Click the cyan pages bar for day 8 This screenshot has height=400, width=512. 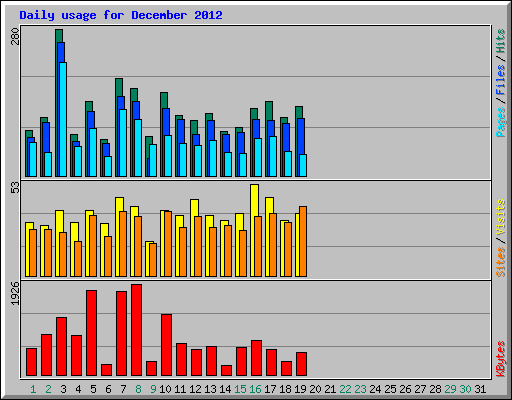(138, 148)
